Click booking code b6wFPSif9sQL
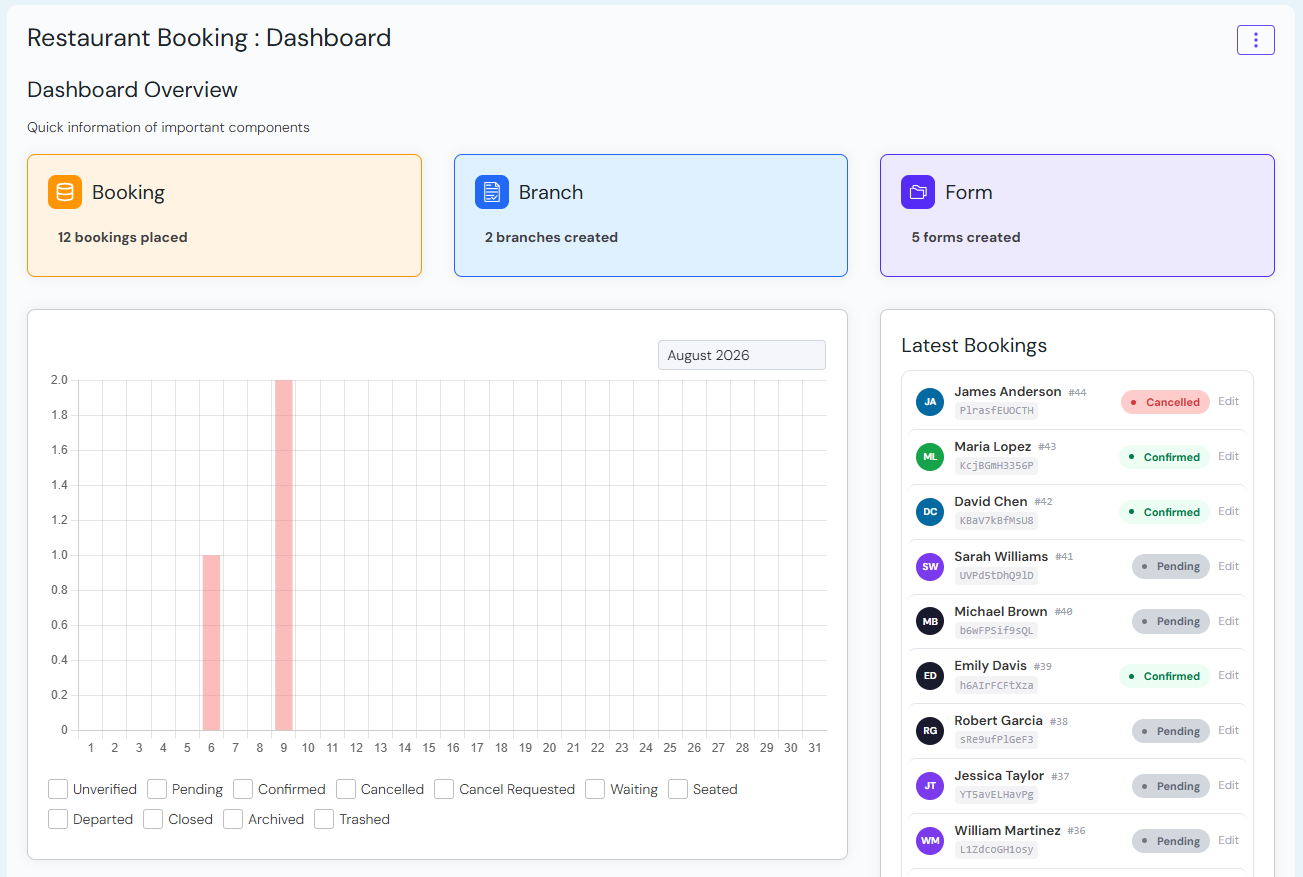The image size is (1303, 877). [x=996, y=631]
